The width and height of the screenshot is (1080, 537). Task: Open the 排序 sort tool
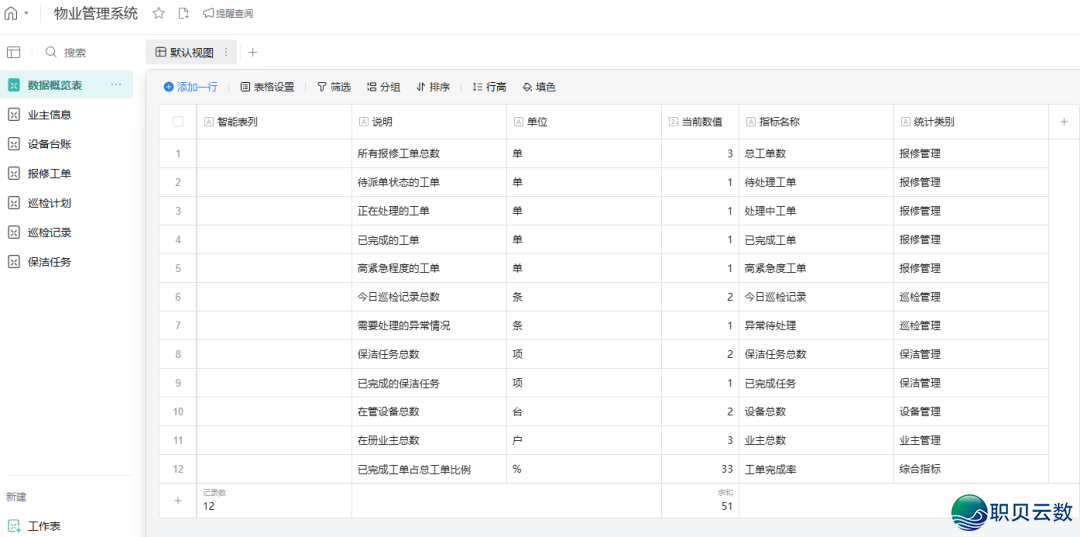(x=433, y=87)
